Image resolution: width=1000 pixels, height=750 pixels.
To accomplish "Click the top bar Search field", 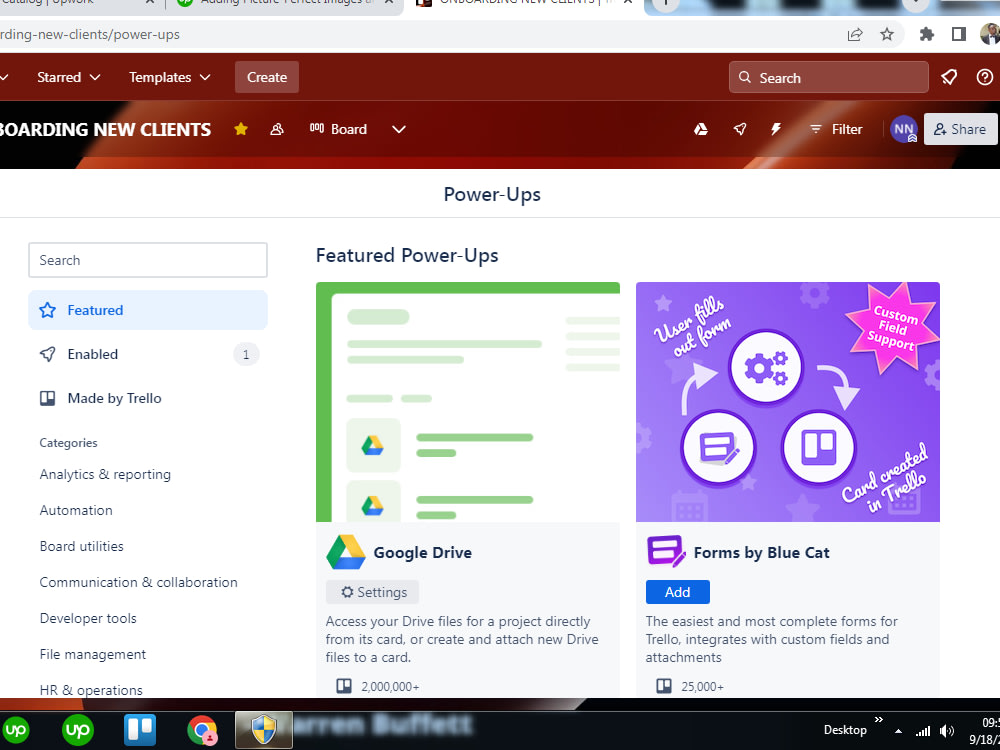I will coord(828,77).
